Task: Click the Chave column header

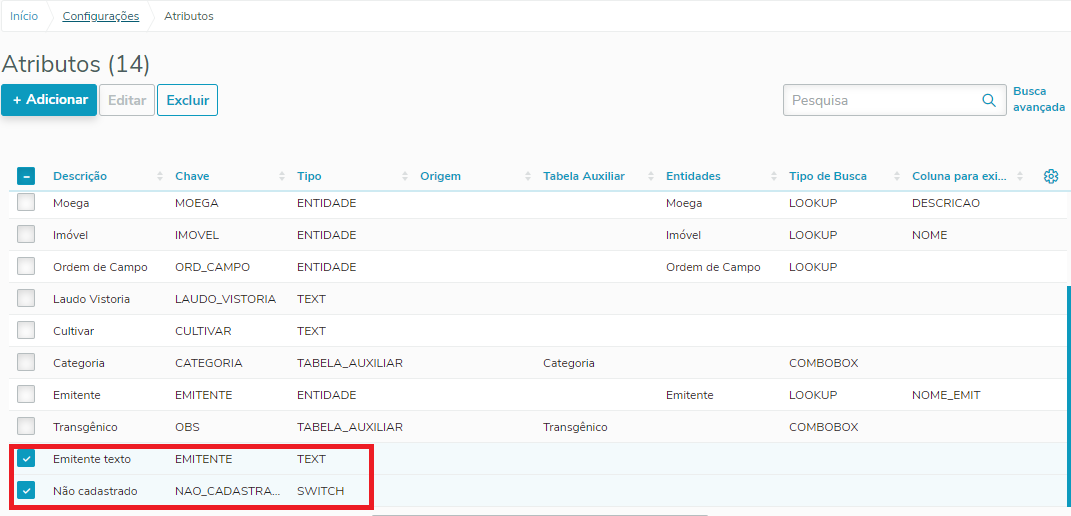Action: [x=192, y=176]
